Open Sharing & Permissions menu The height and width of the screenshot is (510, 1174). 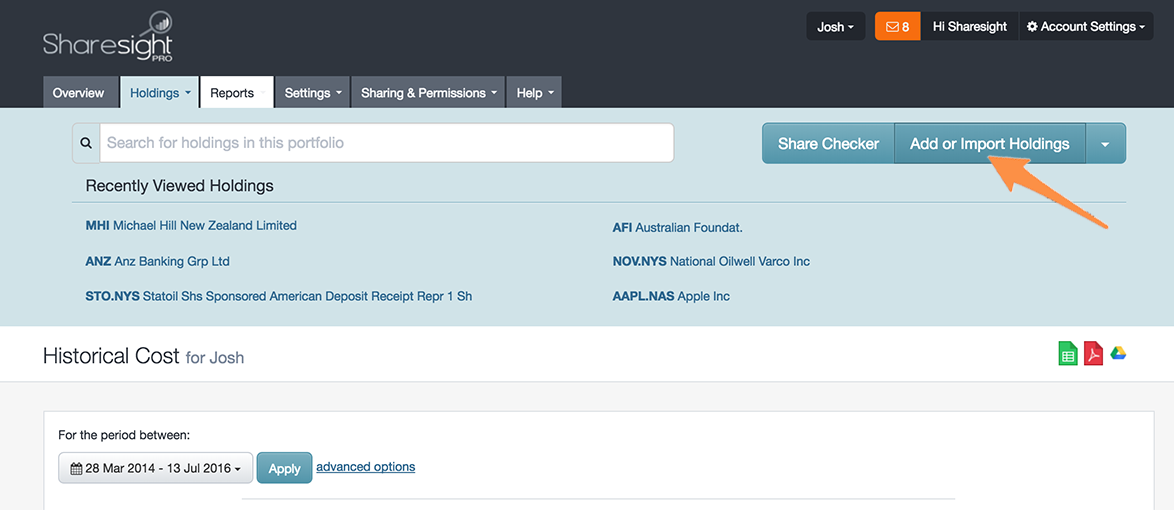click(429, 93)
